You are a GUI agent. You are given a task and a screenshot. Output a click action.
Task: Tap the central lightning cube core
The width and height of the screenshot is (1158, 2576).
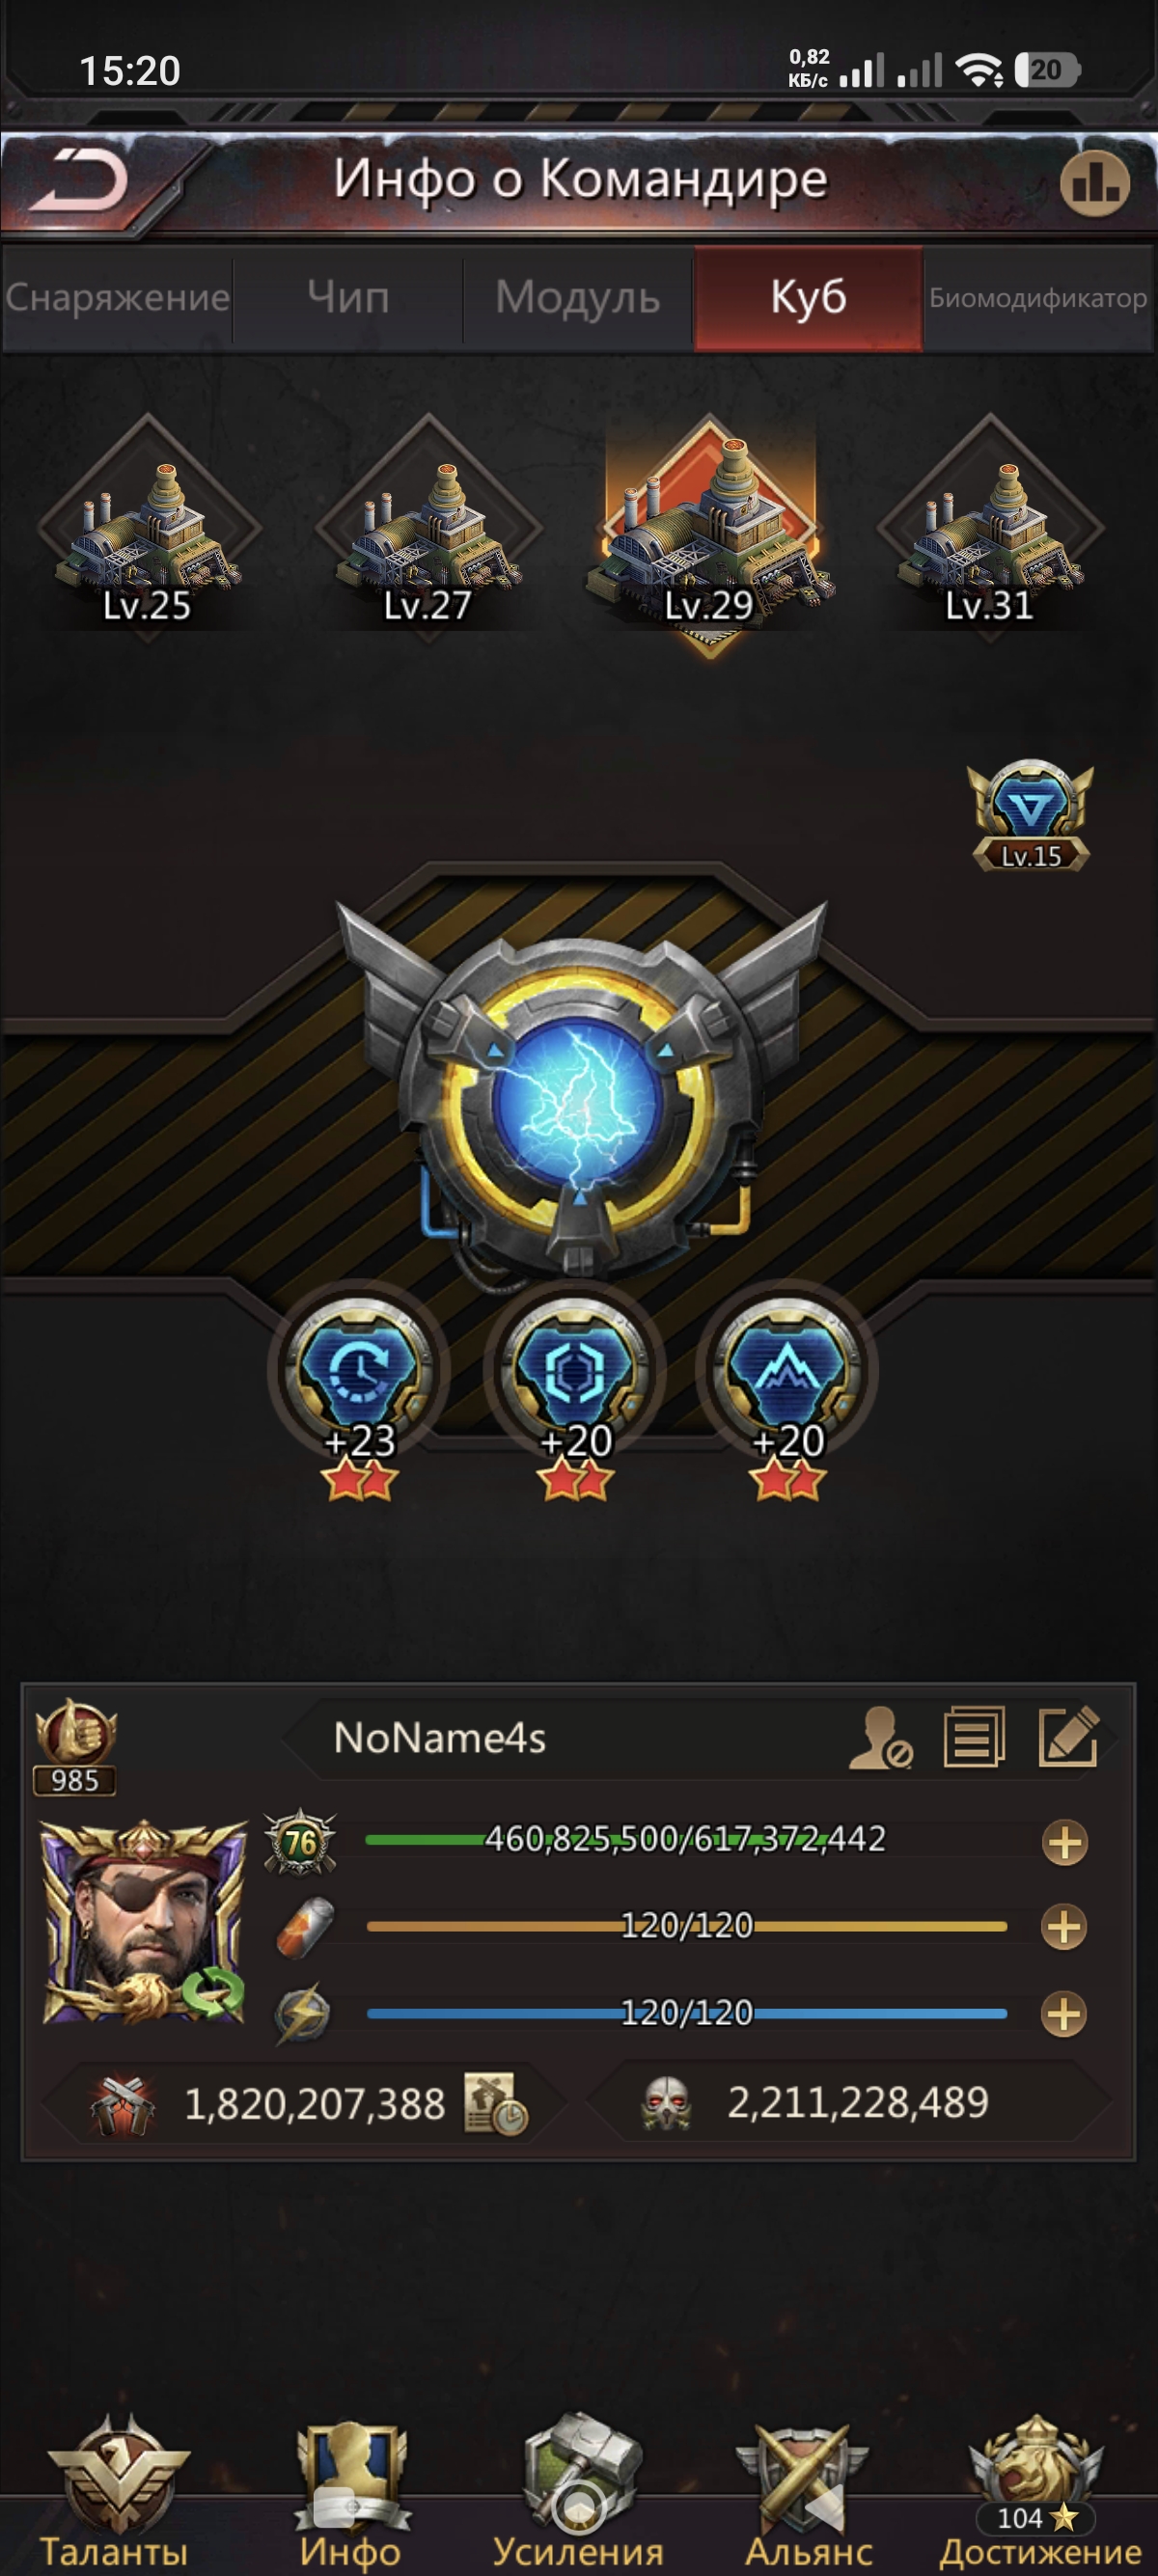point(577,1098)
